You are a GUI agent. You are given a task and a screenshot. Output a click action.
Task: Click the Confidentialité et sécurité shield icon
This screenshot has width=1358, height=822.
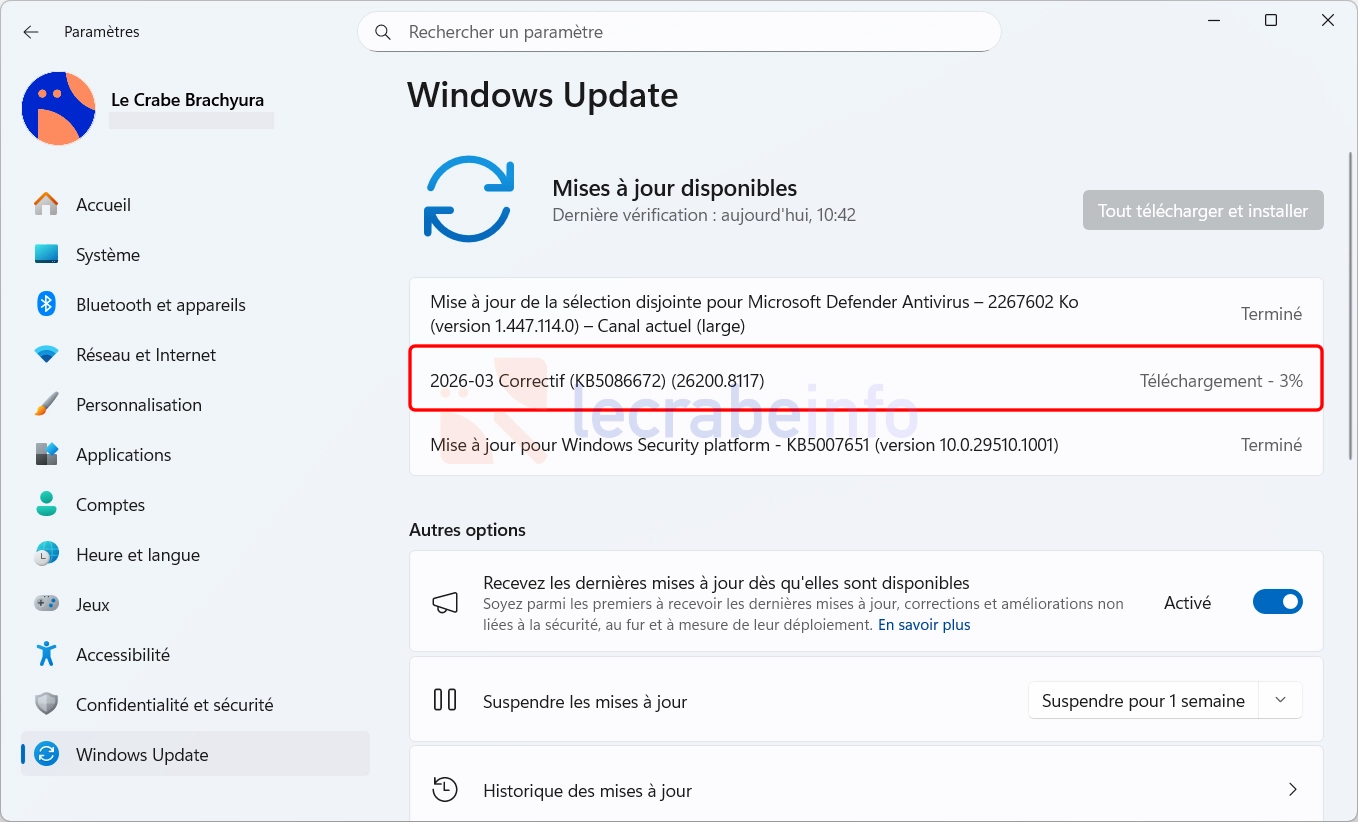pos(46,704)
